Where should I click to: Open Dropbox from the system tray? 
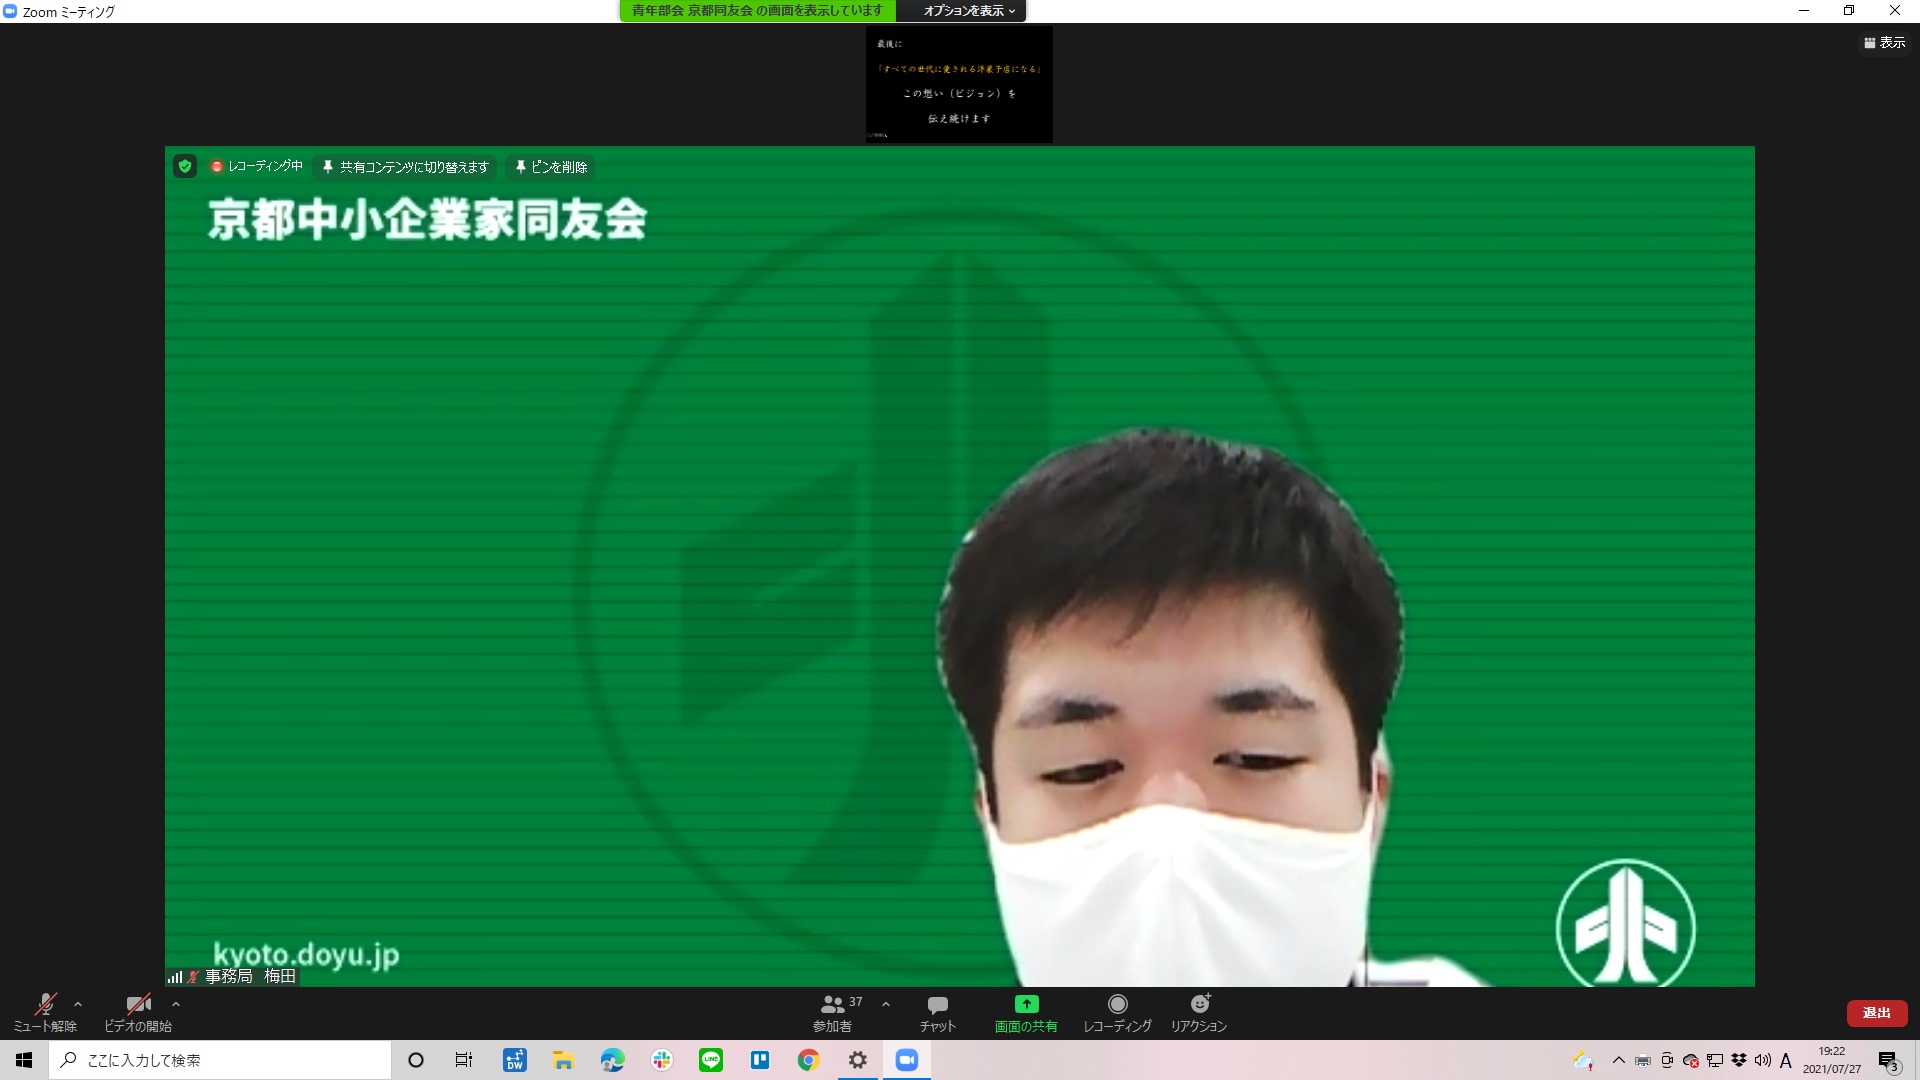1739,1061
